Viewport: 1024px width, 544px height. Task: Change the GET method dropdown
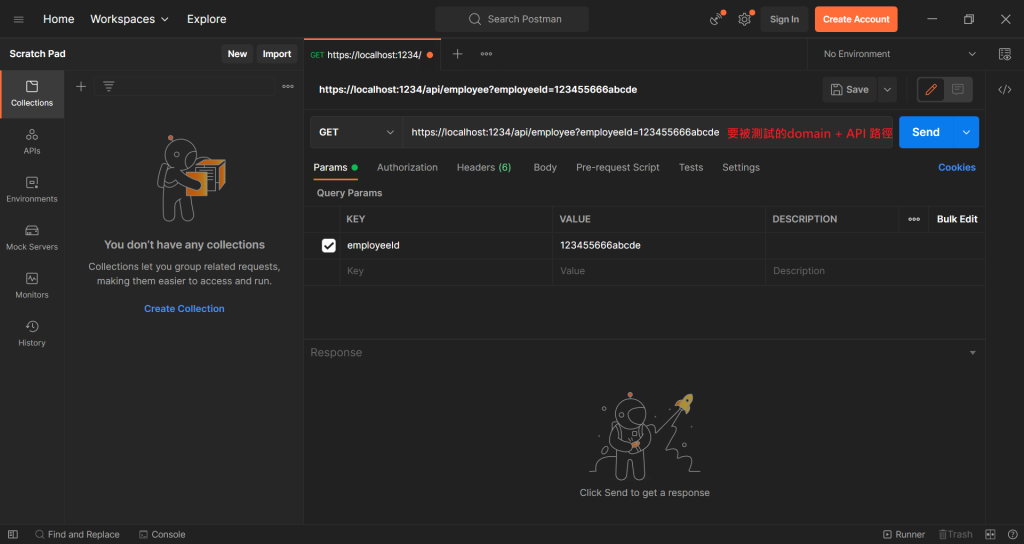[356, 132]
